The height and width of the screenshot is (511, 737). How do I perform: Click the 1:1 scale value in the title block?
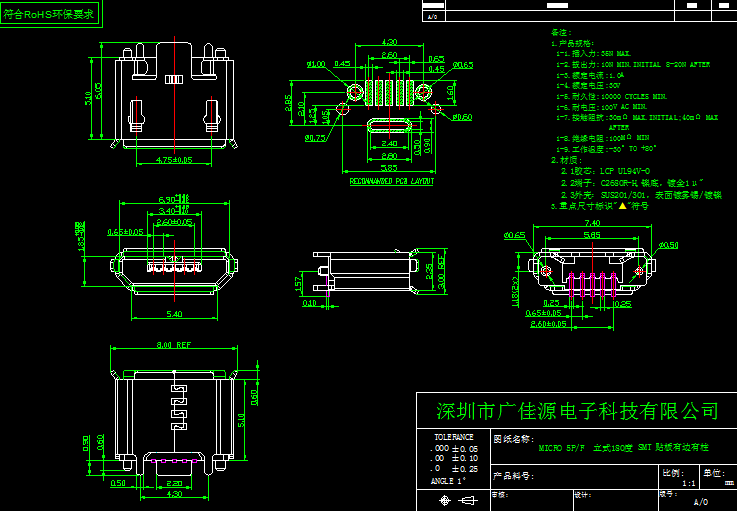point(688,482)
